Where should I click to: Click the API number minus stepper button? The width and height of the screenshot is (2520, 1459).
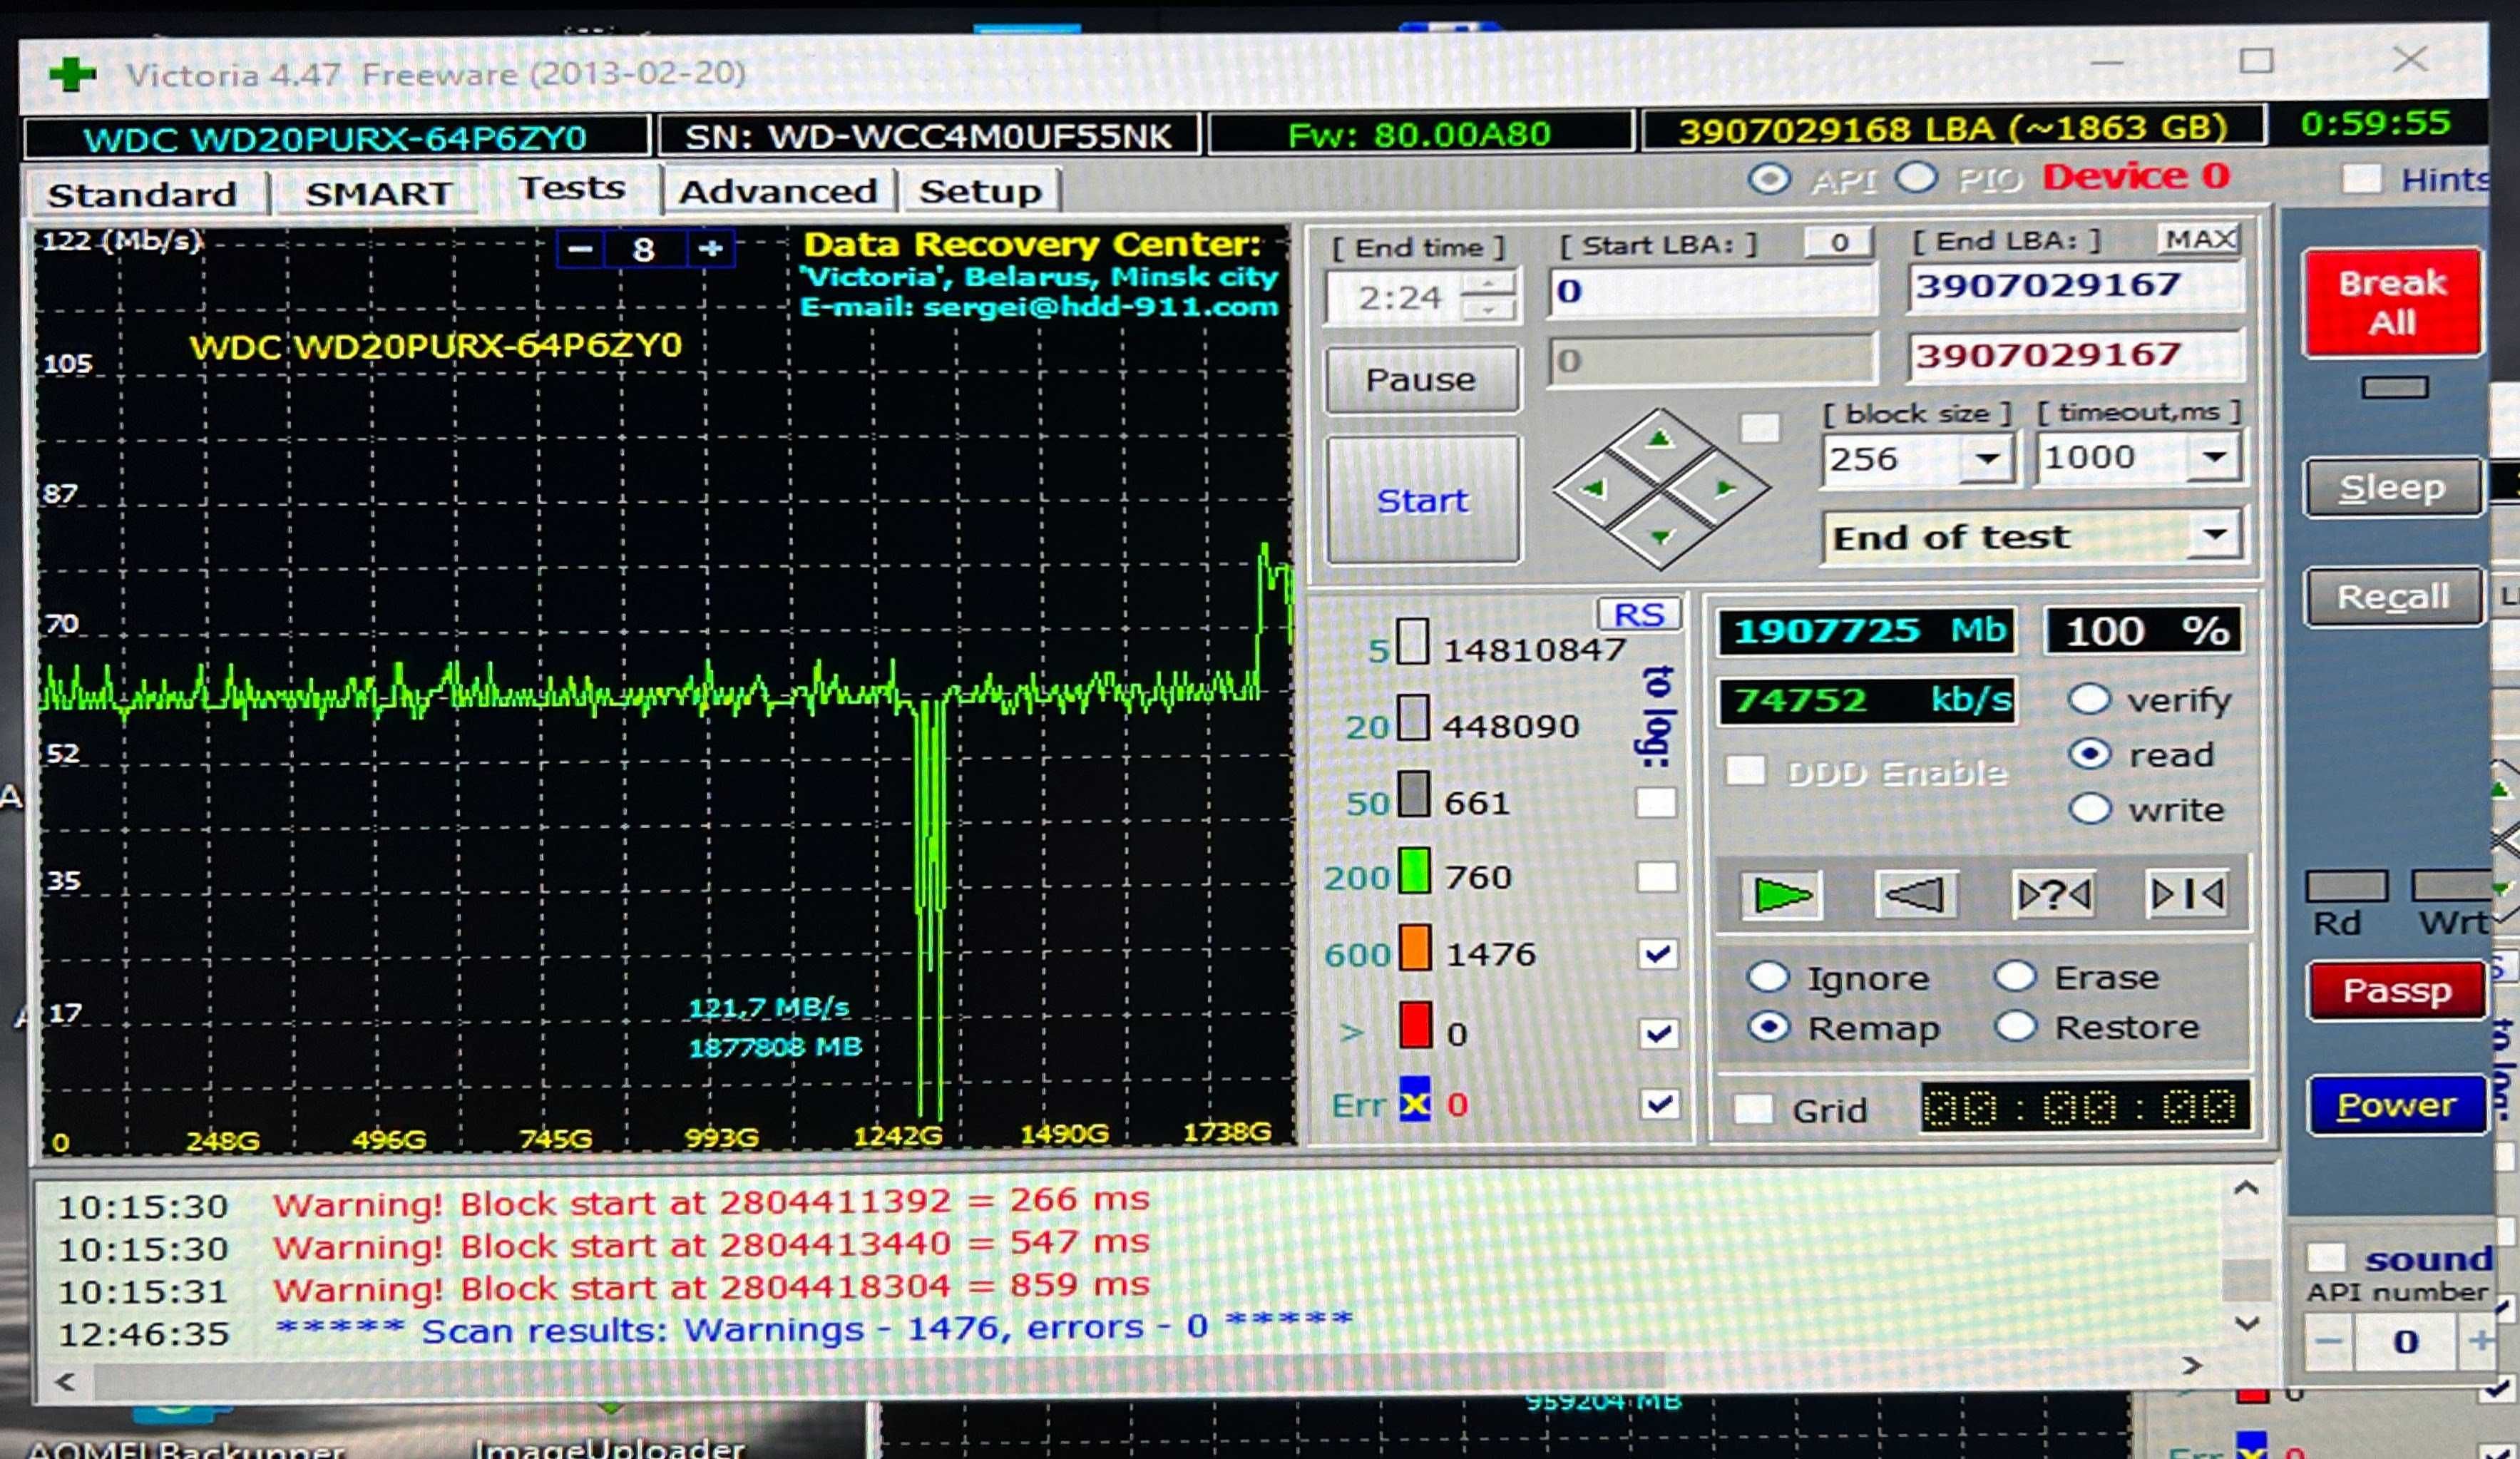click(2330, 1341)
